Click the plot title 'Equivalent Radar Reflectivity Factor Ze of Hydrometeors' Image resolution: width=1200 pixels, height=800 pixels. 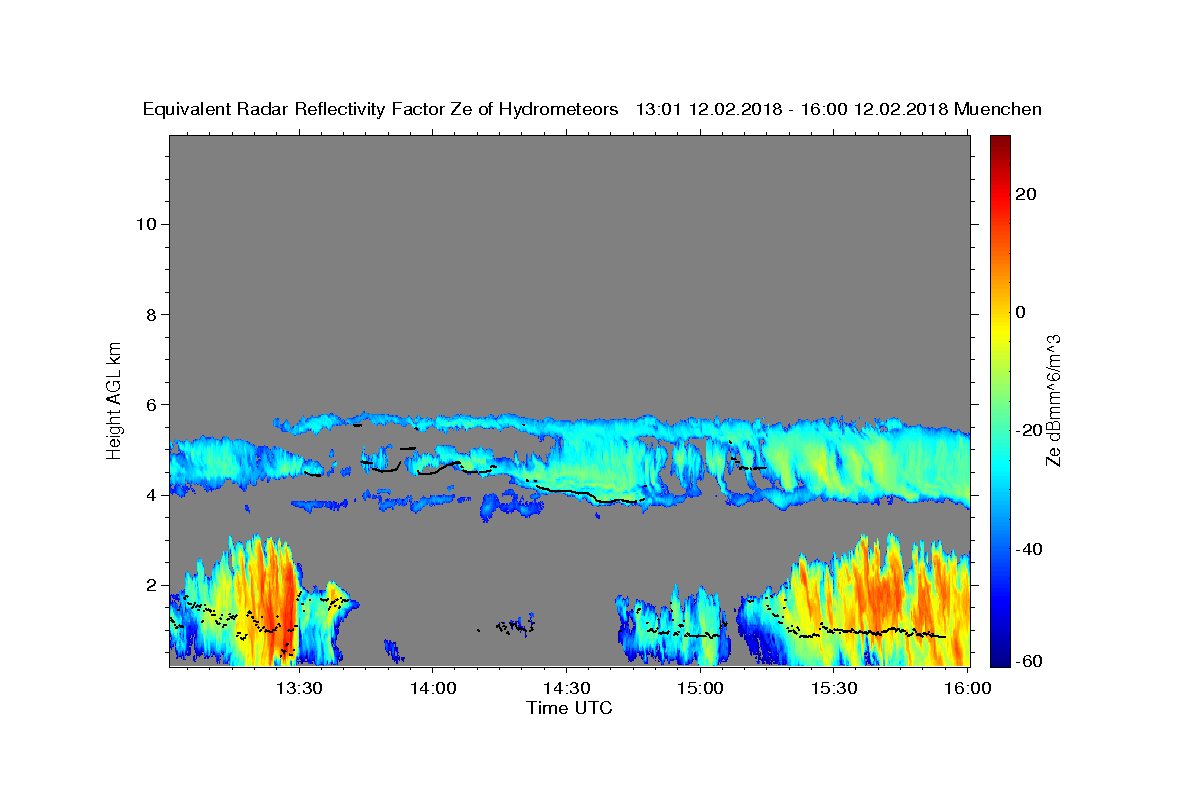[x=381, y=109]
